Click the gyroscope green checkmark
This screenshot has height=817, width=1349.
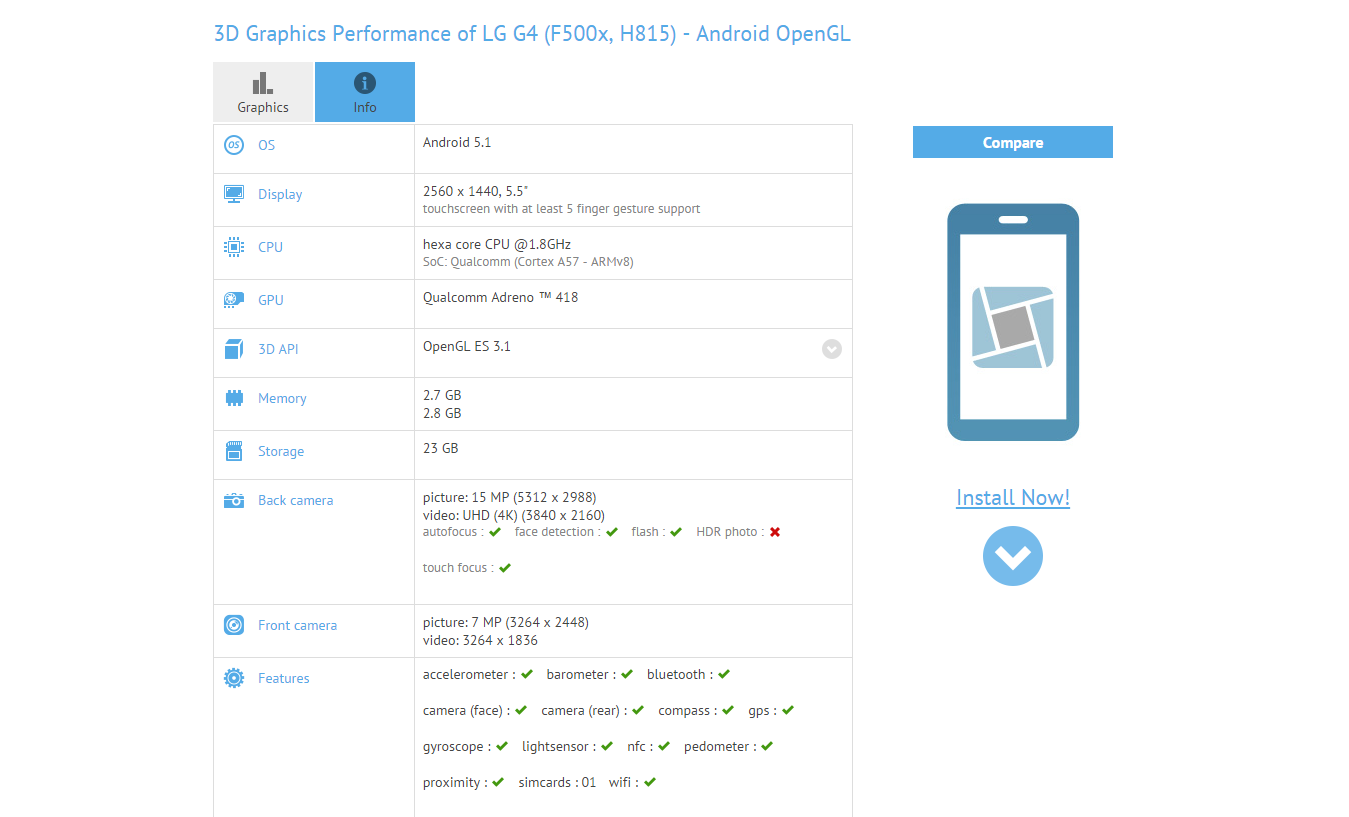click(x=502, y=747)
